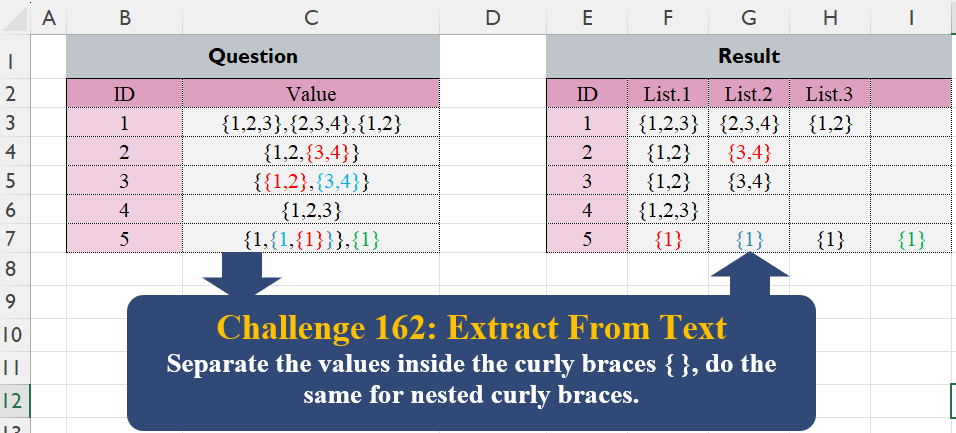Click the Result merged header cell
Image resolution: width=956 pixels, height=433 pixels.
(749, 57)
